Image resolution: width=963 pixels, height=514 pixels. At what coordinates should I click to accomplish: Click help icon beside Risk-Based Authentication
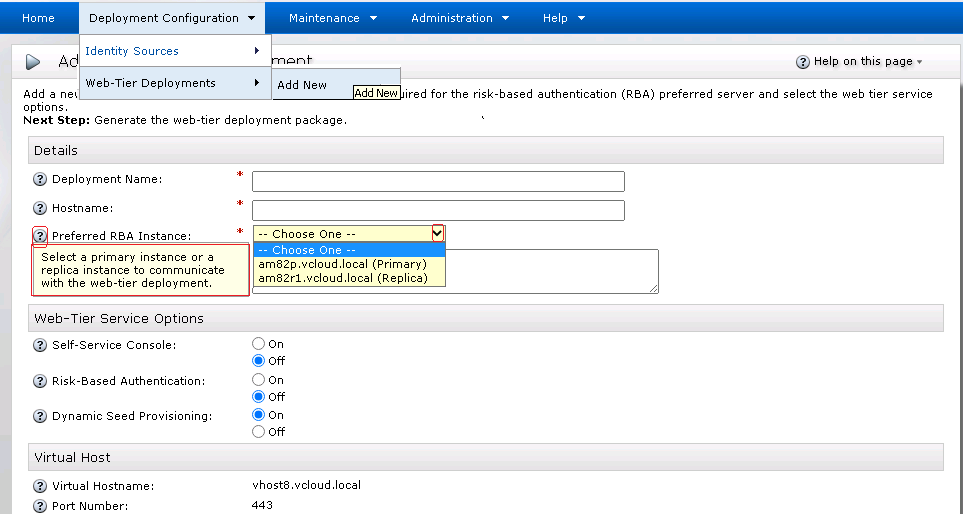[40, 381]
